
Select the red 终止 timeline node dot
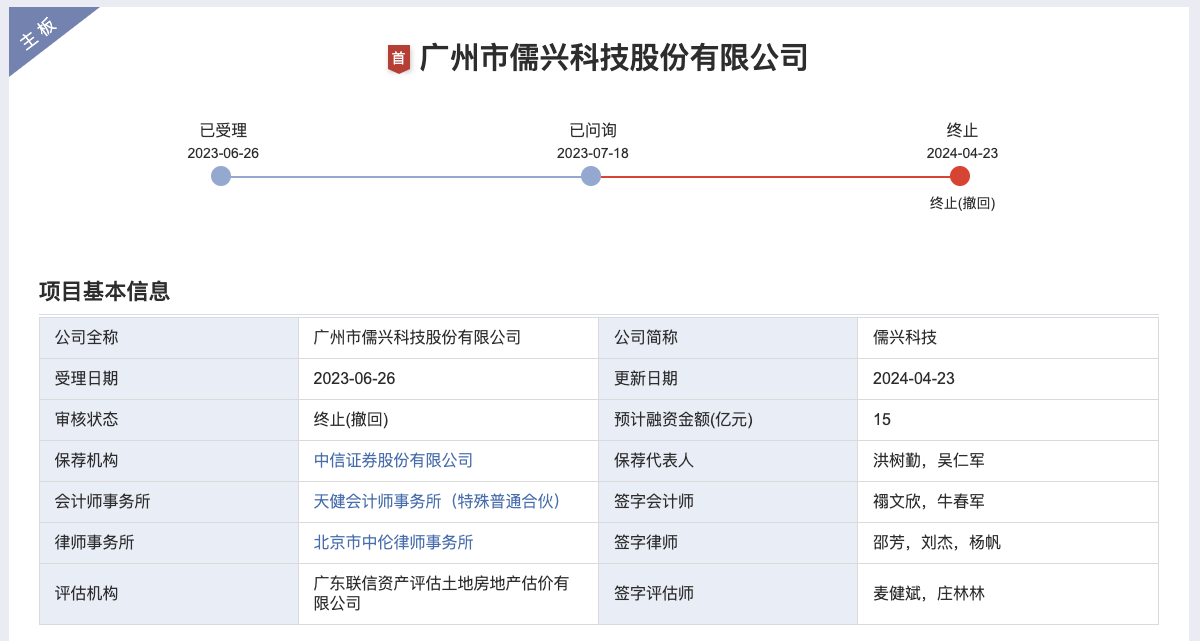click(960, 176)
